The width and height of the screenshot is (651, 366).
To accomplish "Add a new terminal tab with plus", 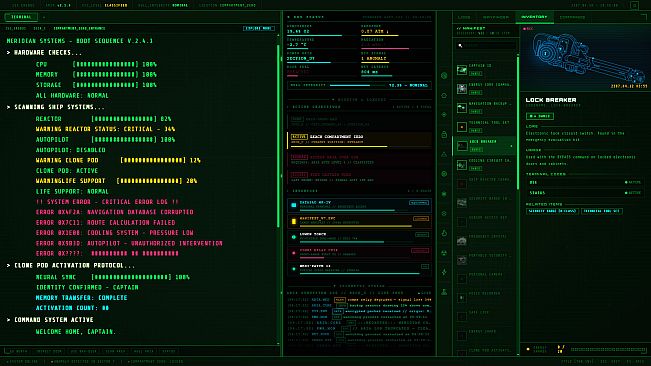I will point(44,17).
